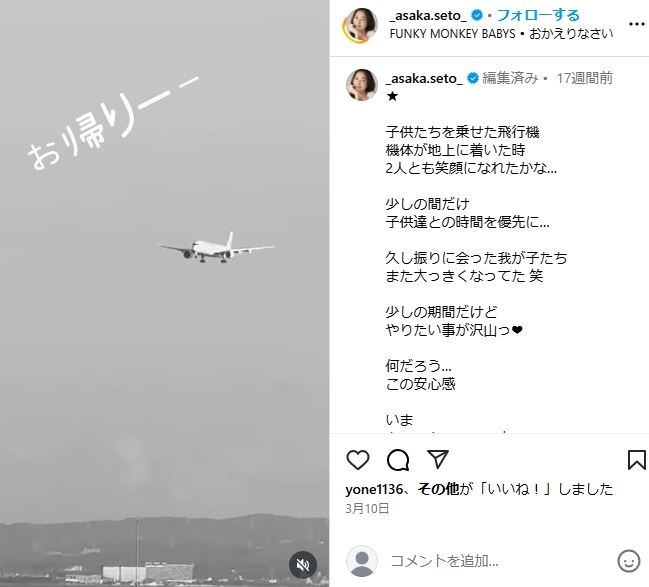The height and width of the screenshot is (587, 649).
Task: Open comments via speech bubble icon
Action: click(x=398, y=460)
